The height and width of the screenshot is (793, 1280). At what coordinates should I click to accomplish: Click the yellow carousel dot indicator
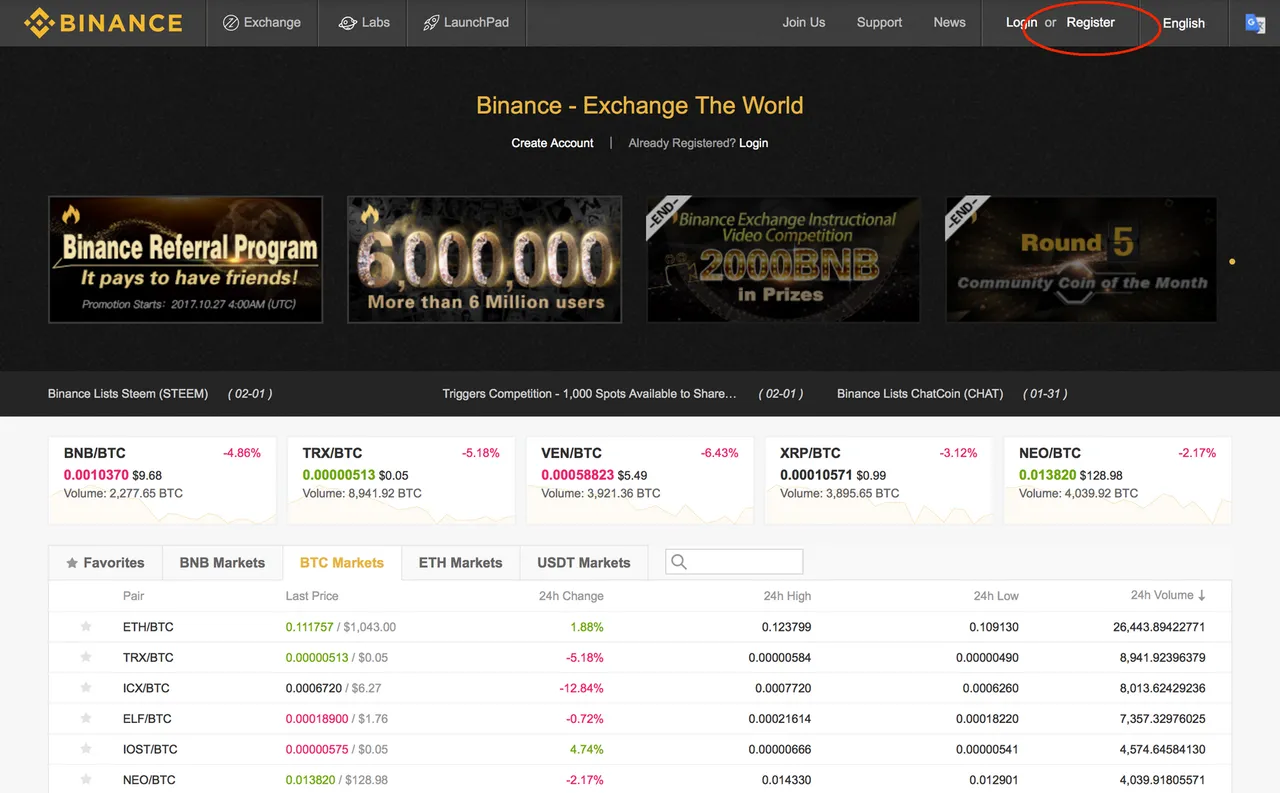coord(1232,262)
